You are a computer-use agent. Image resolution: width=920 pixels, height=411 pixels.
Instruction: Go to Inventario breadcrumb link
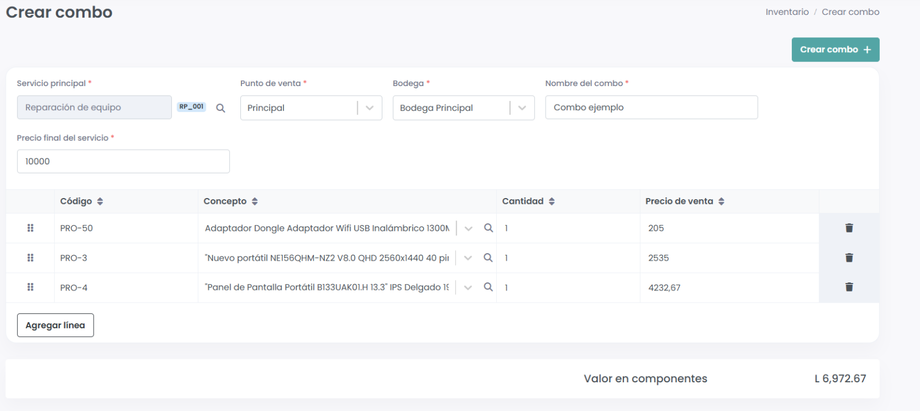787,12
